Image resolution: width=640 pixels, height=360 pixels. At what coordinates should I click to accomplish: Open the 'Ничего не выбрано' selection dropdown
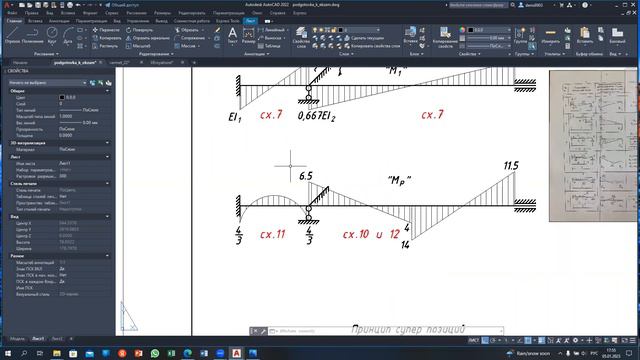coord(47,83)
